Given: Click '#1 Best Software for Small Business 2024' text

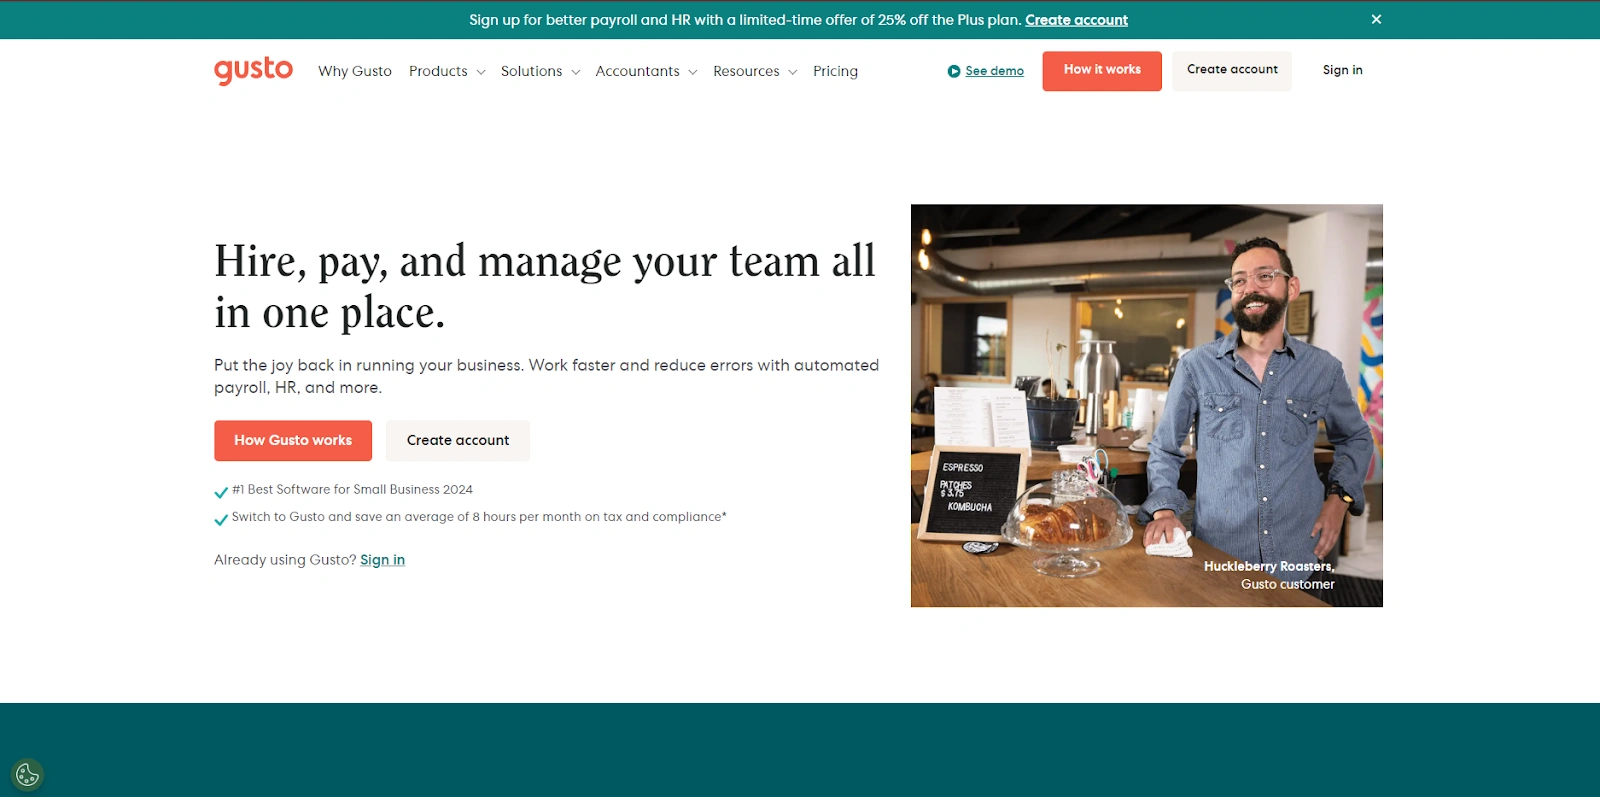Looking at the screenshot, I should [x=352, y=490].
